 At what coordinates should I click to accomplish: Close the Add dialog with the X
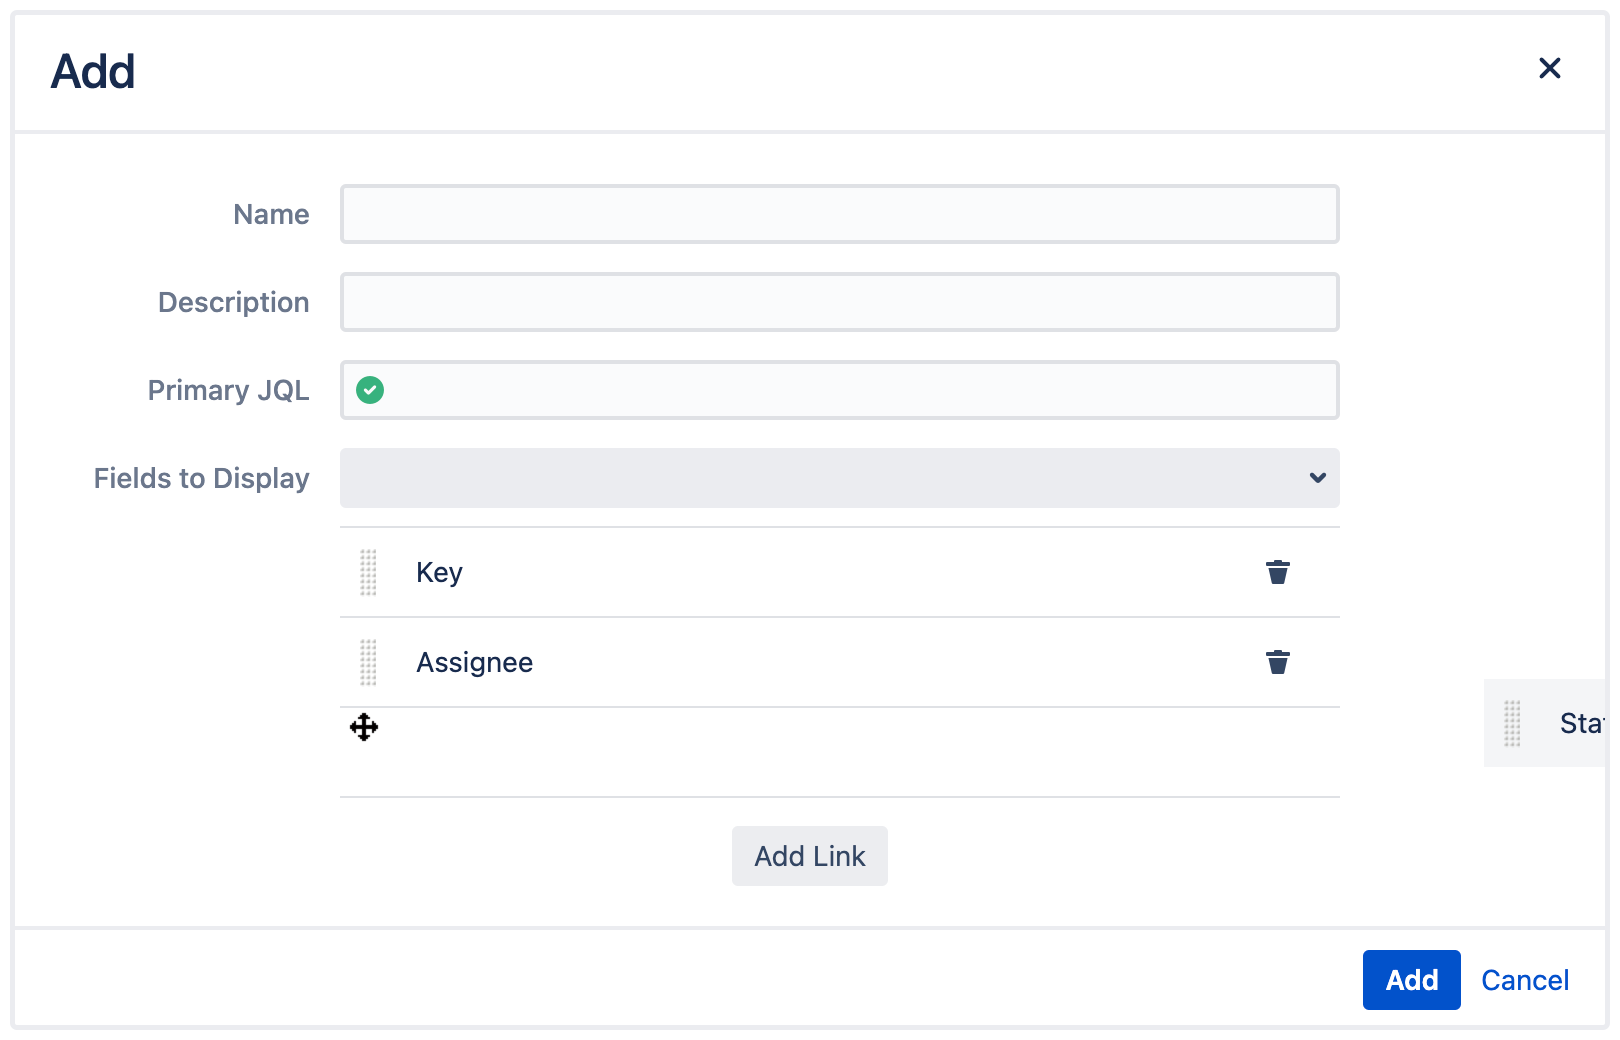(1550, 68)
